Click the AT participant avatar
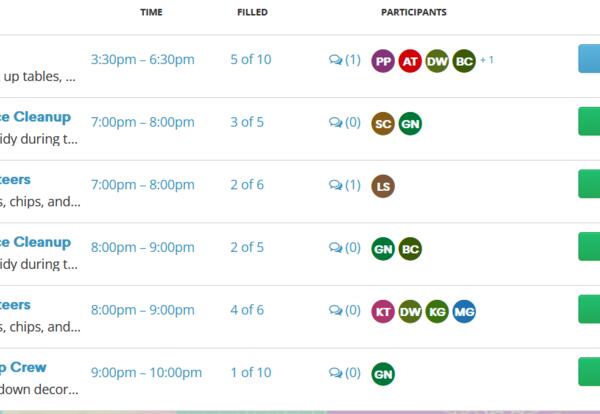Screen dimensions: 600x414 [x=410, y=61]
